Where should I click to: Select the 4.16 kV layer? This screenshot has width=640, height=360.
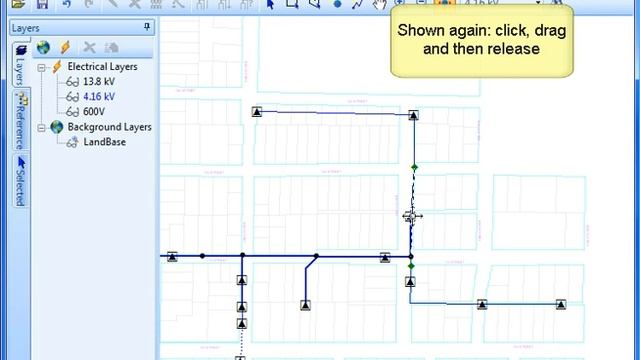tap(99, 97)
